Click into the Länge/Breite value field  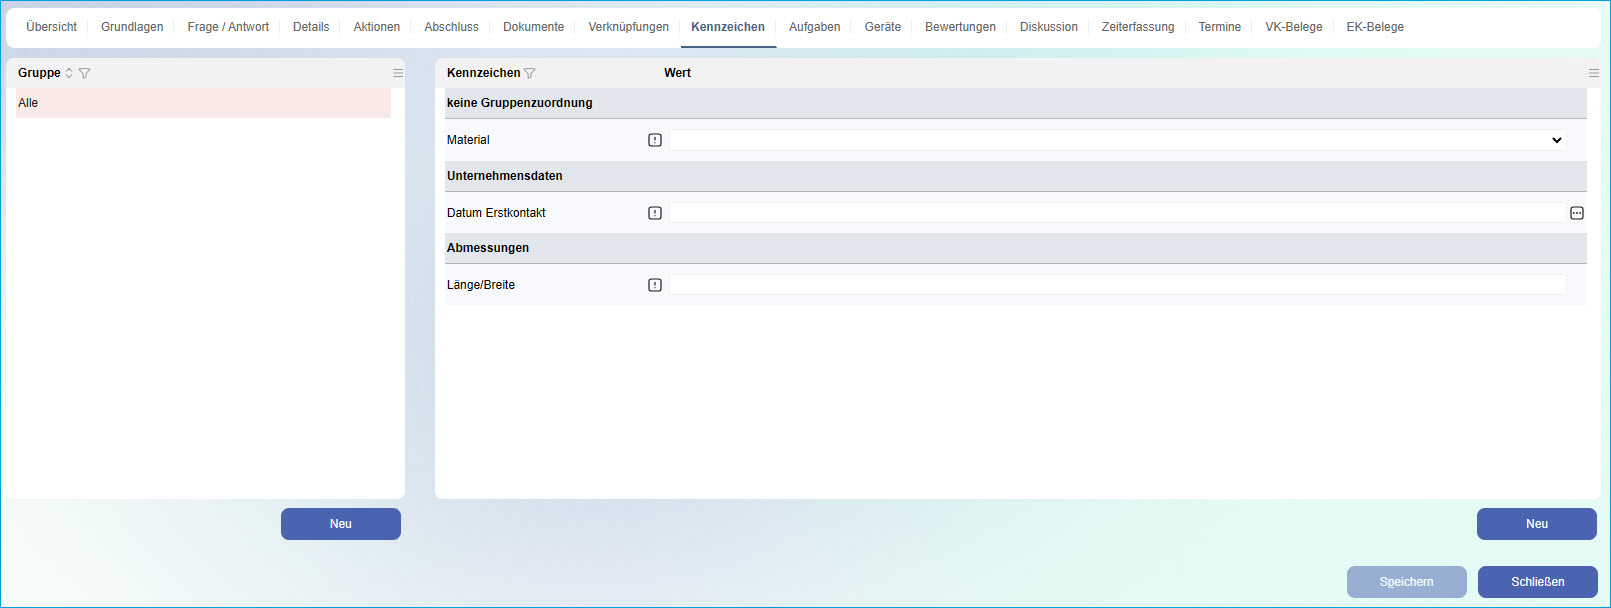1116,285
